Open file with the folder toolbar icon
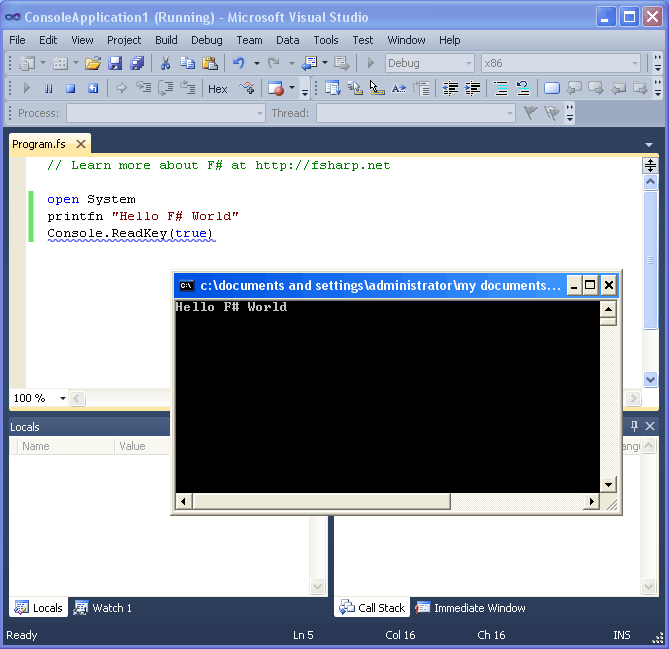Screen dimensions: 669x649 (x=93, y=64)
